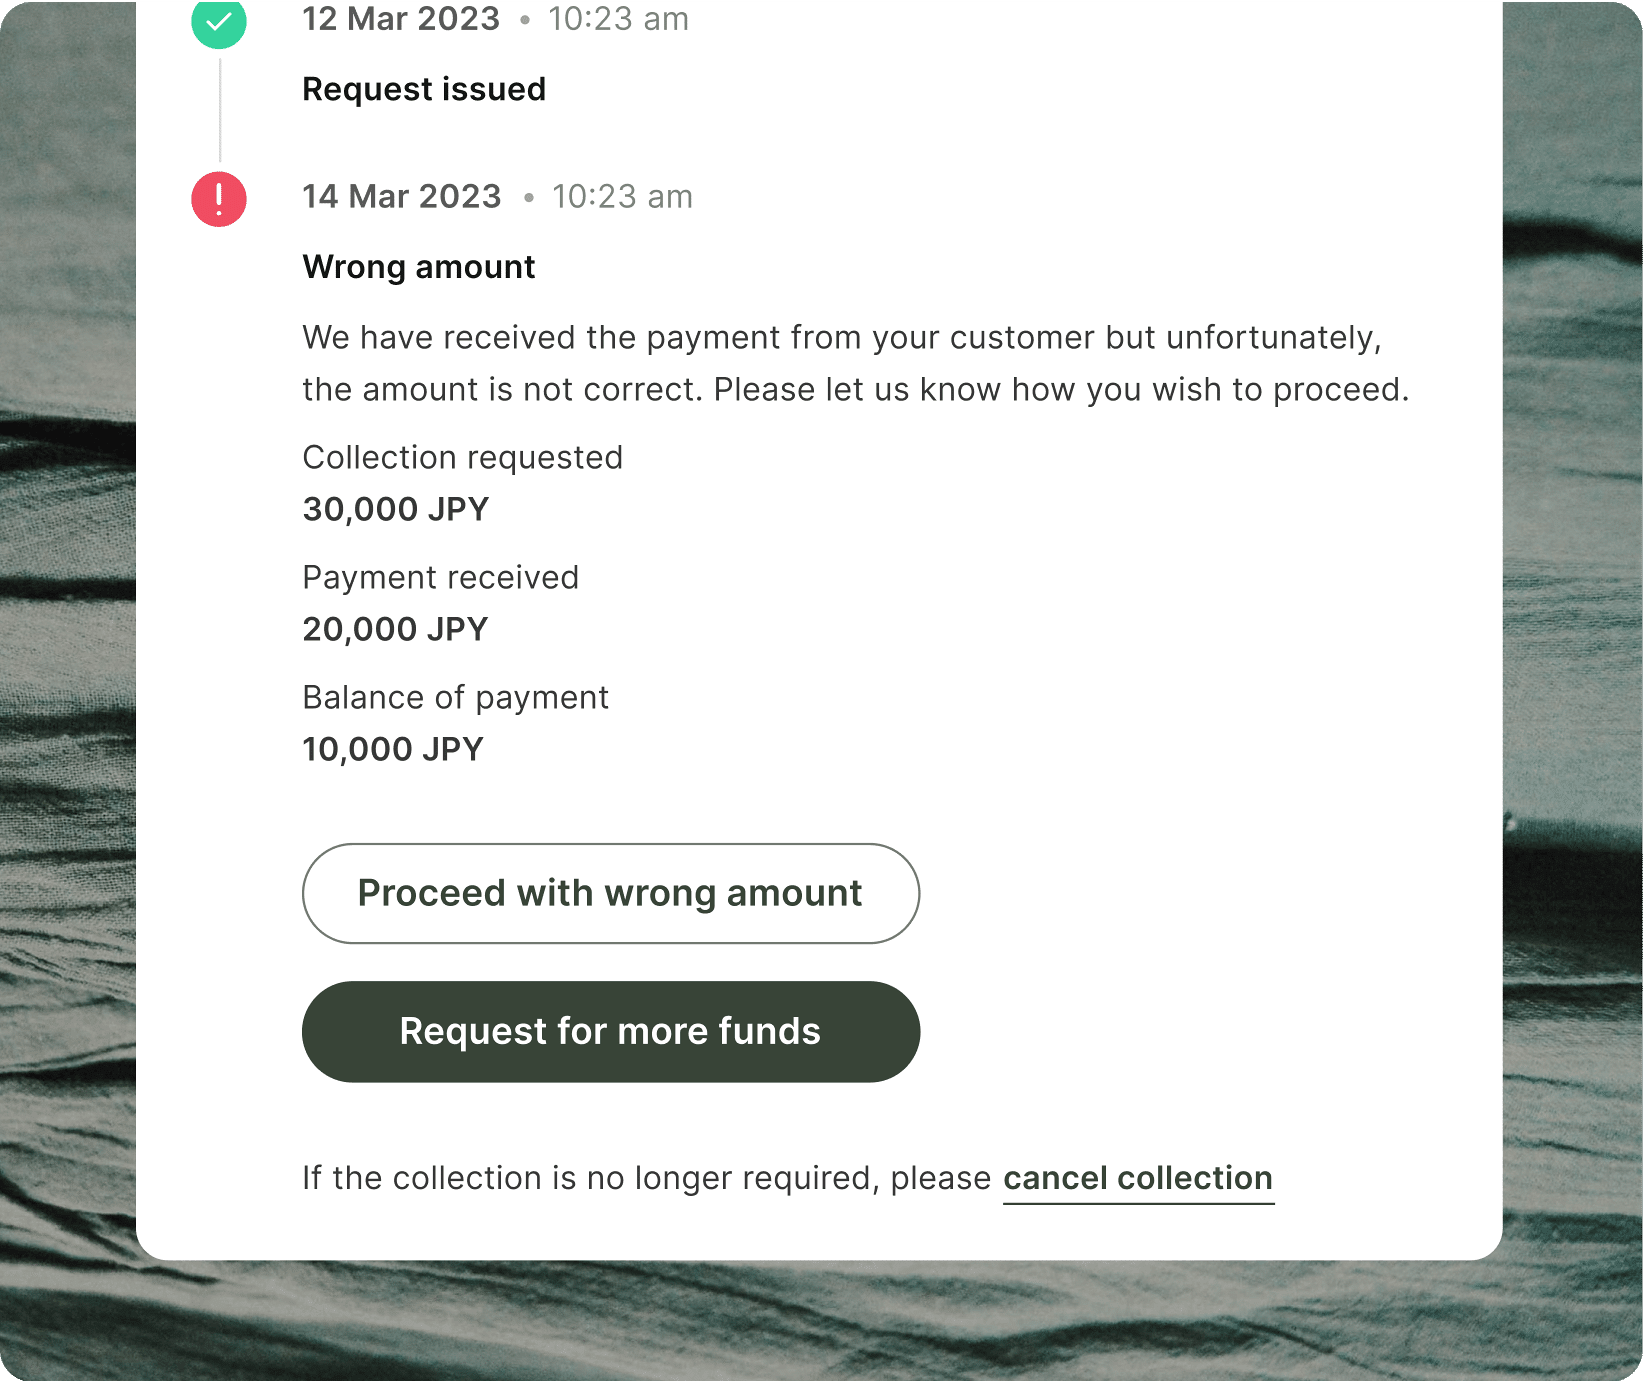Click the 20,000 JPY received amount
Screen dimensions: 1643x1381
396,629
